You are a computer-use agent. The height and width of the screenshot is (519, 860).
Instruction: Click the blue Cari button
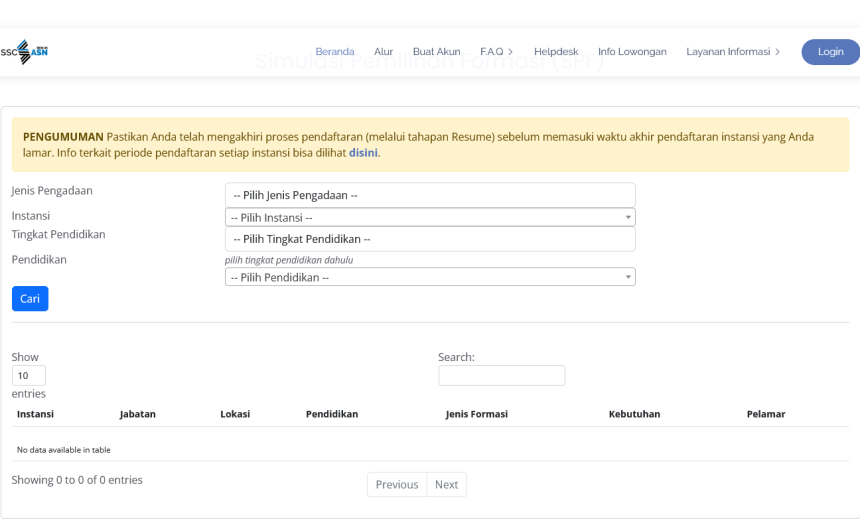(x=30, y=299)
